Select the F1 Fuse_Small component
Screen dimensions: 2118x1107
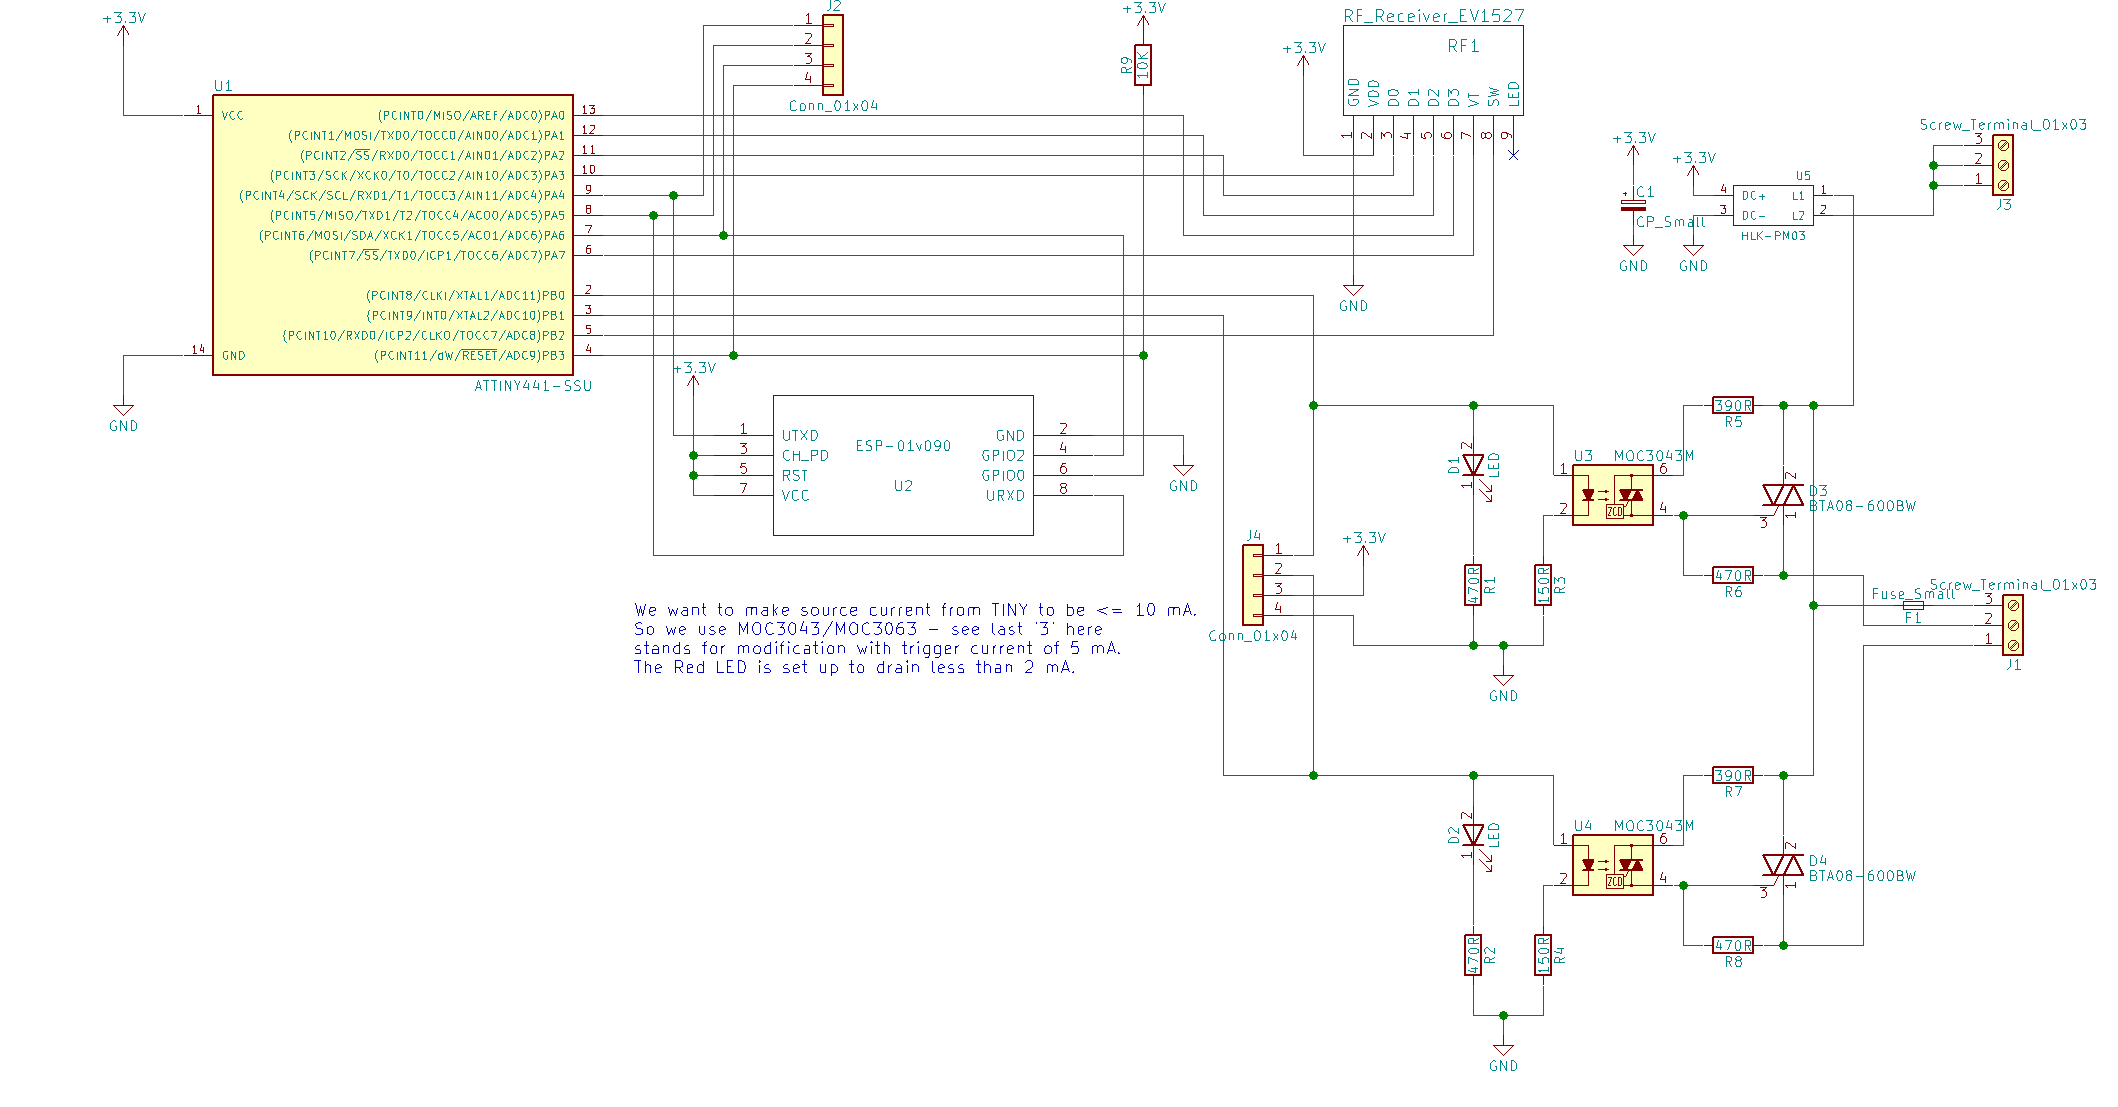[x=1913, y=605]
